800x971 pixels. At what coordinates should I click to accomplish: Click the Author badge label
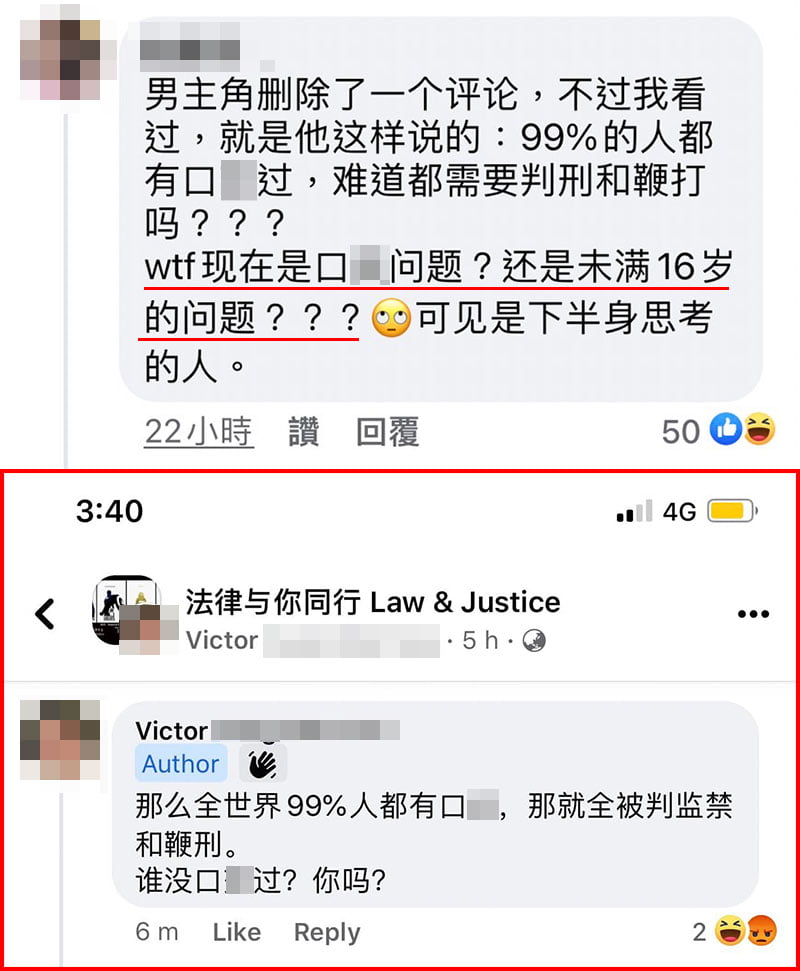(181, 764)
